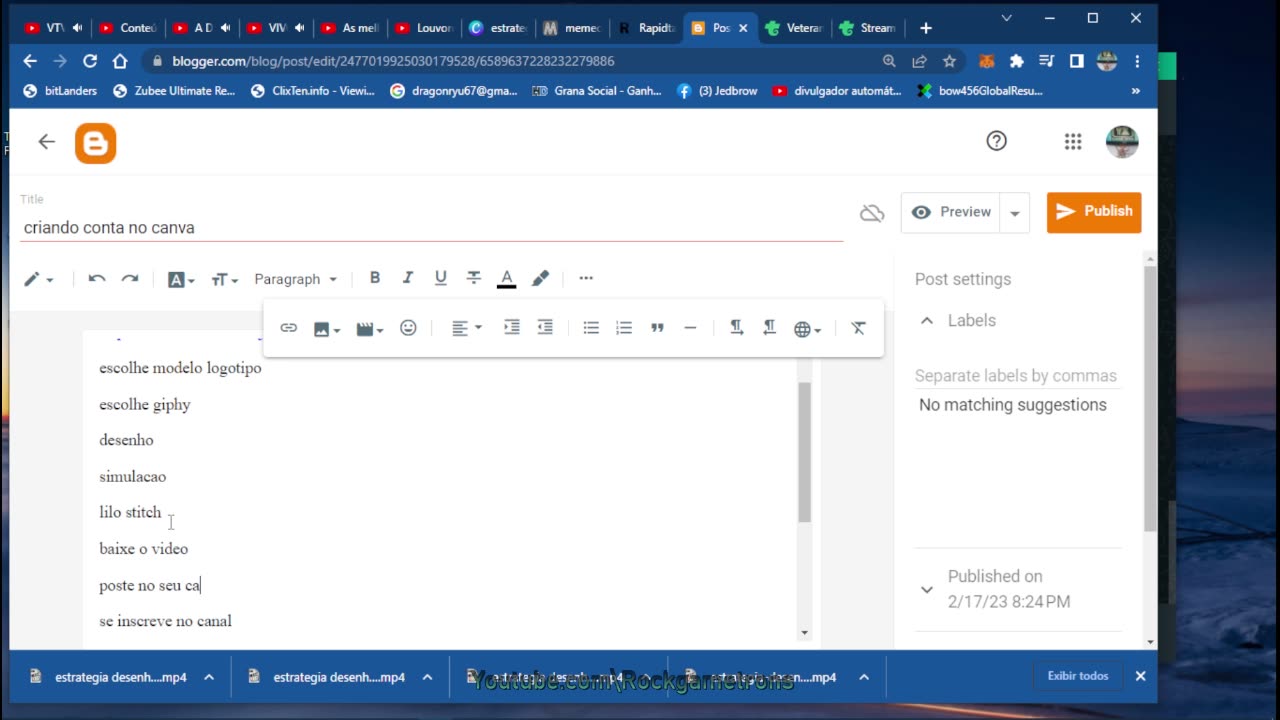Insert special characters emoji icon
This screenshot has width=1280, height=720.
408,328
